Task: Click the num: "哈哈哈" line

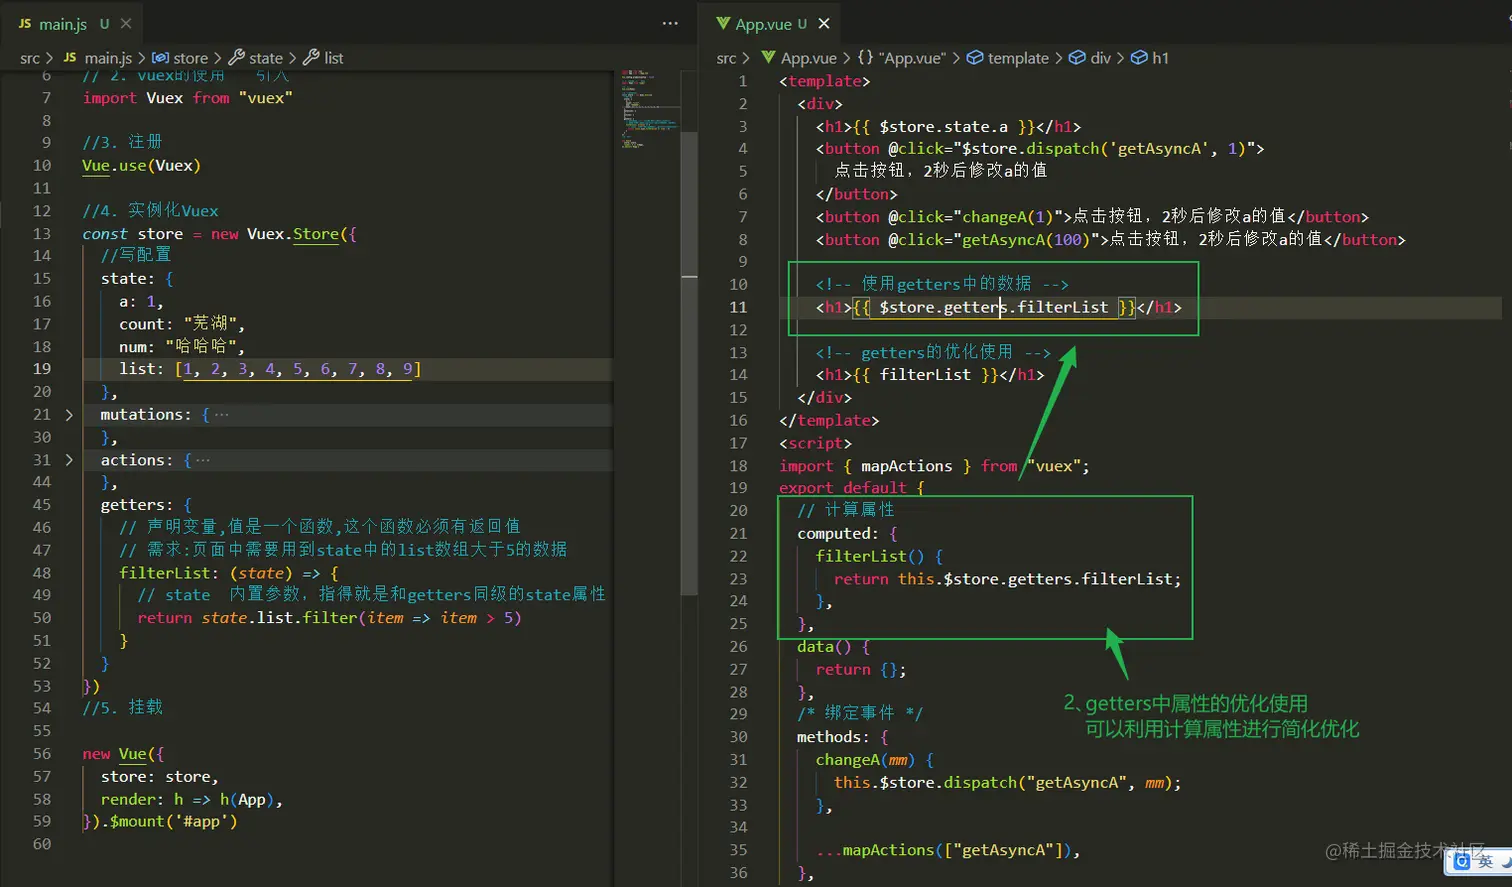Action: pos(182,347)
